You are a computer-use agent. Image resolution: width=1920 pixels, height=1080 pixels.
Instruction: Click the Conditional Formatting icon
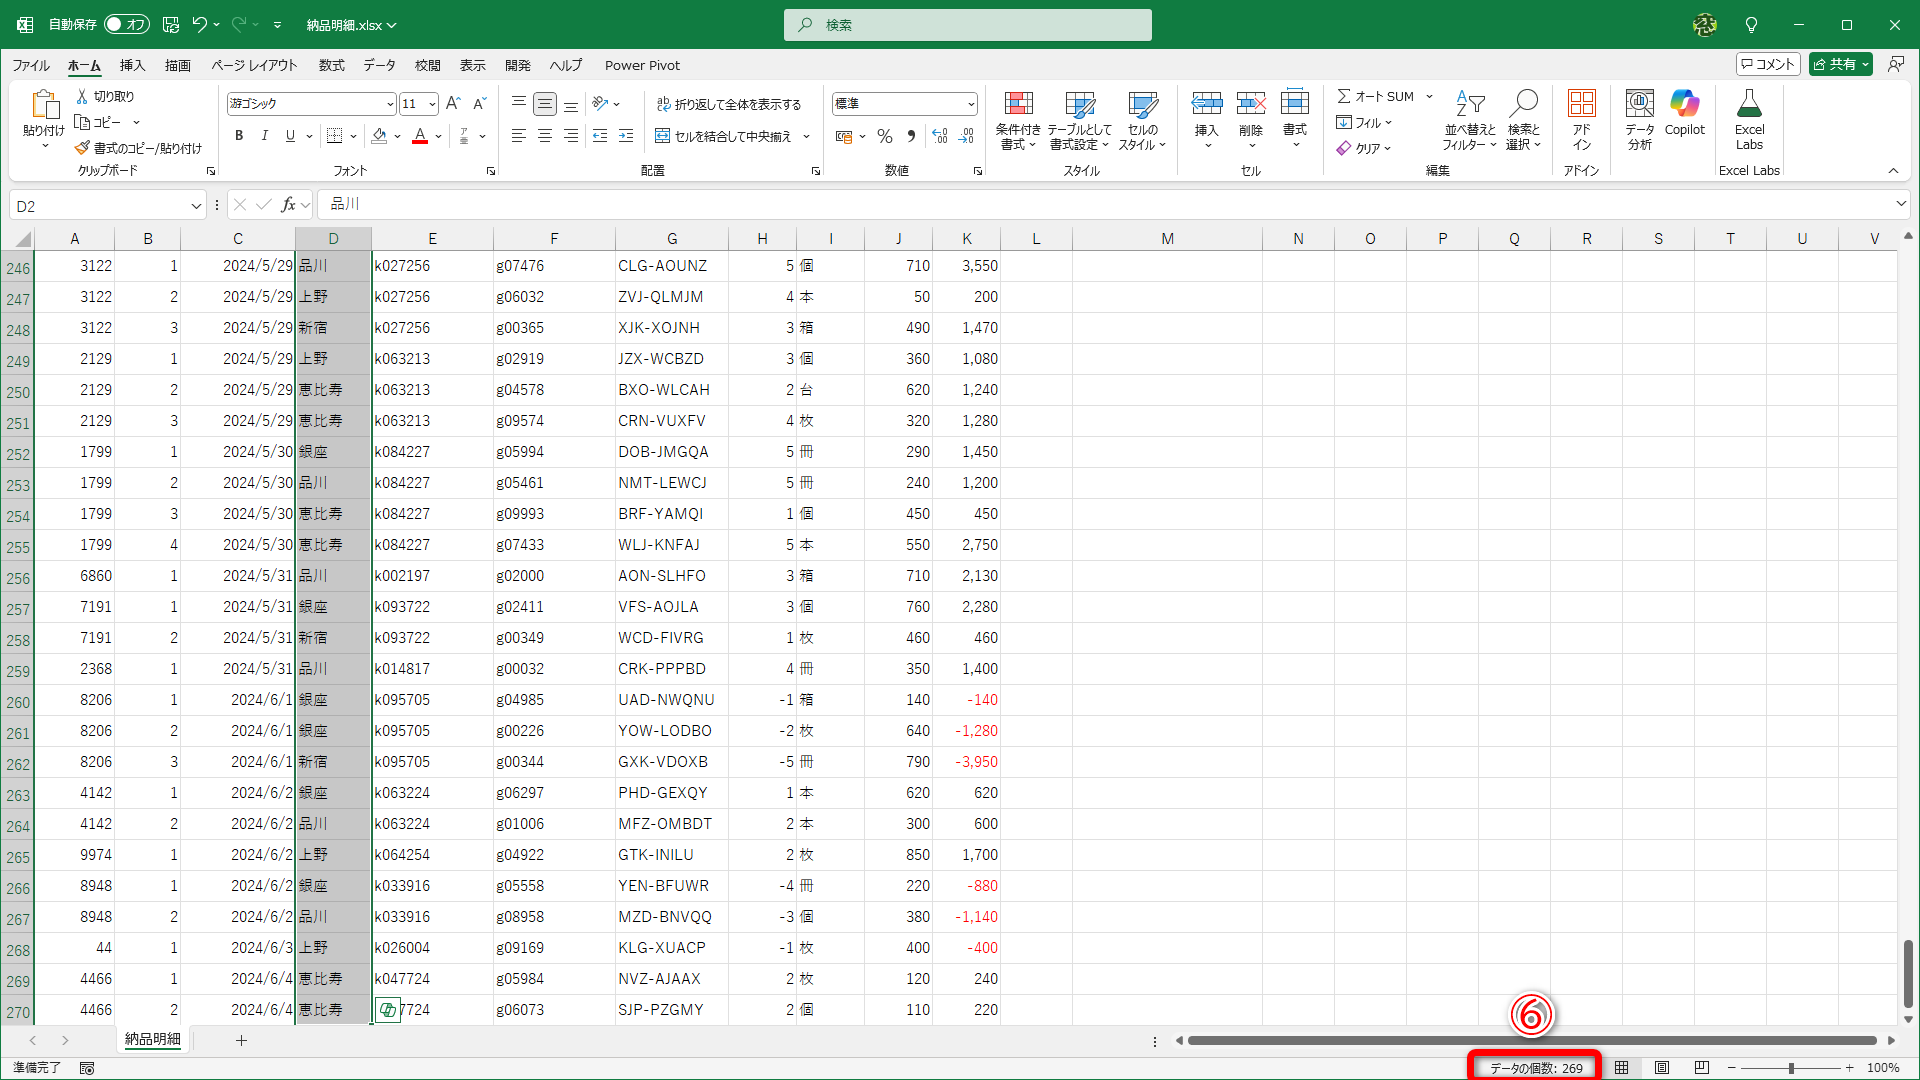click(x=1018, y=104)
